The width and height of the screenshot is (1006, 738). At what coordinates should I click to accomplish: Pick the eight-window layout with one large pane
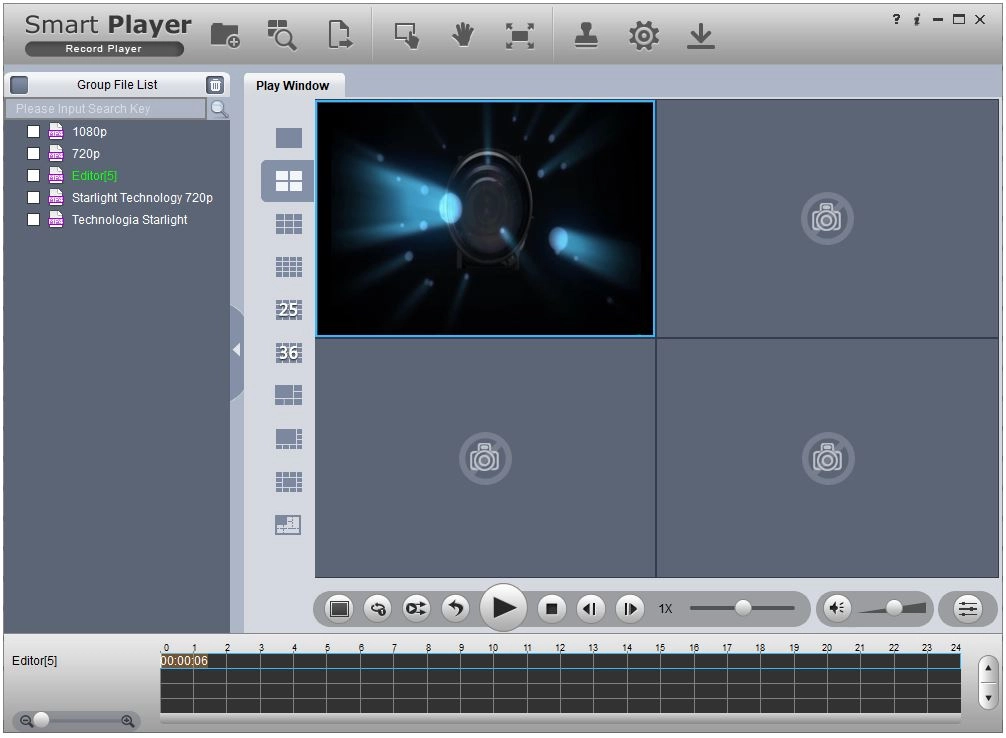click(x=289, y=438)
